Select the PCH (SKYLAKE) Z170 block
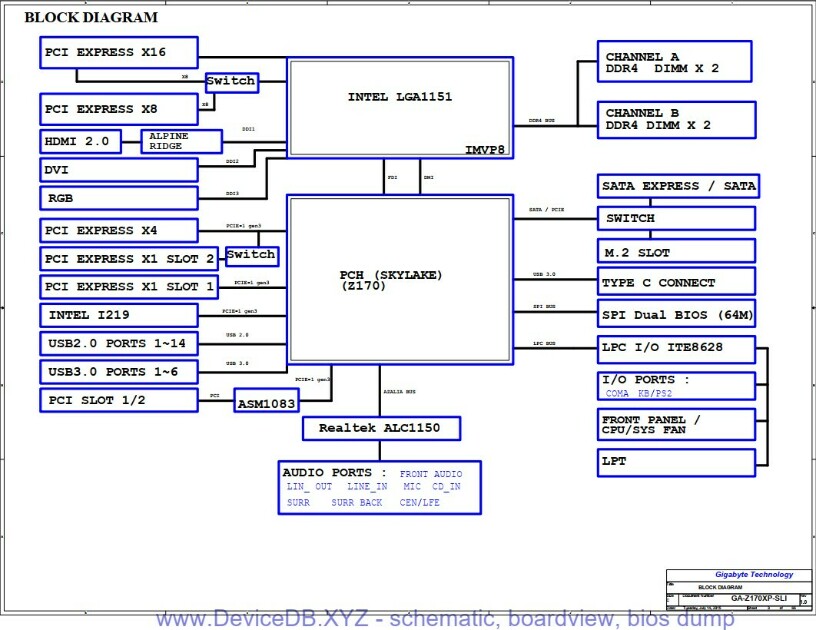 point(400,280)
